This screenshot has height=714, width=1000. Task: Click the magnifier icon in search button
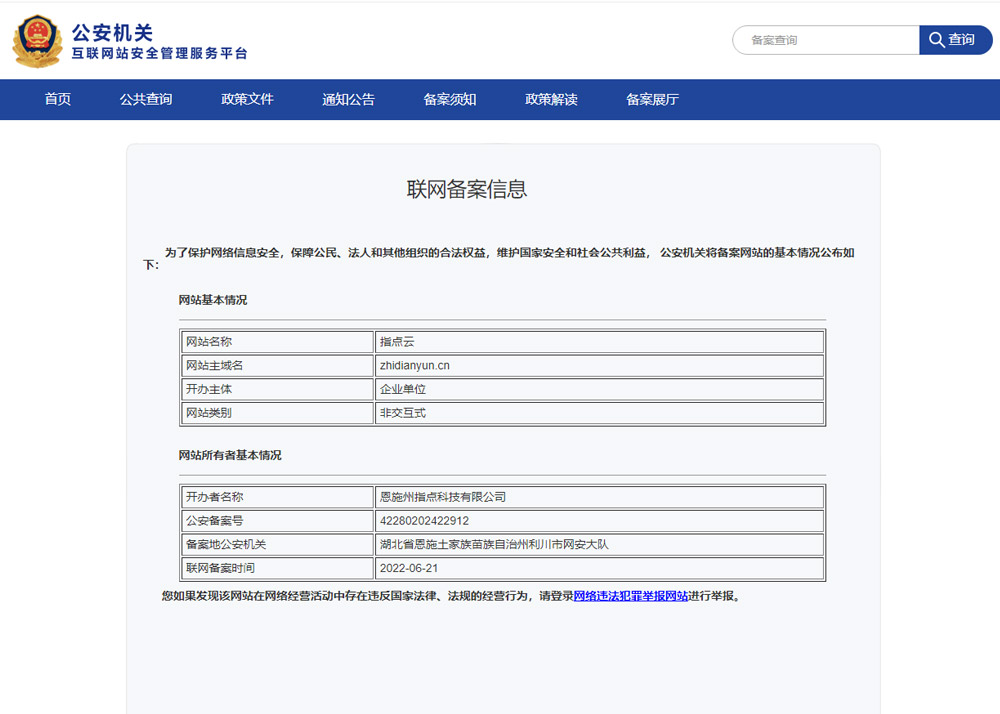tap(936, 40)
